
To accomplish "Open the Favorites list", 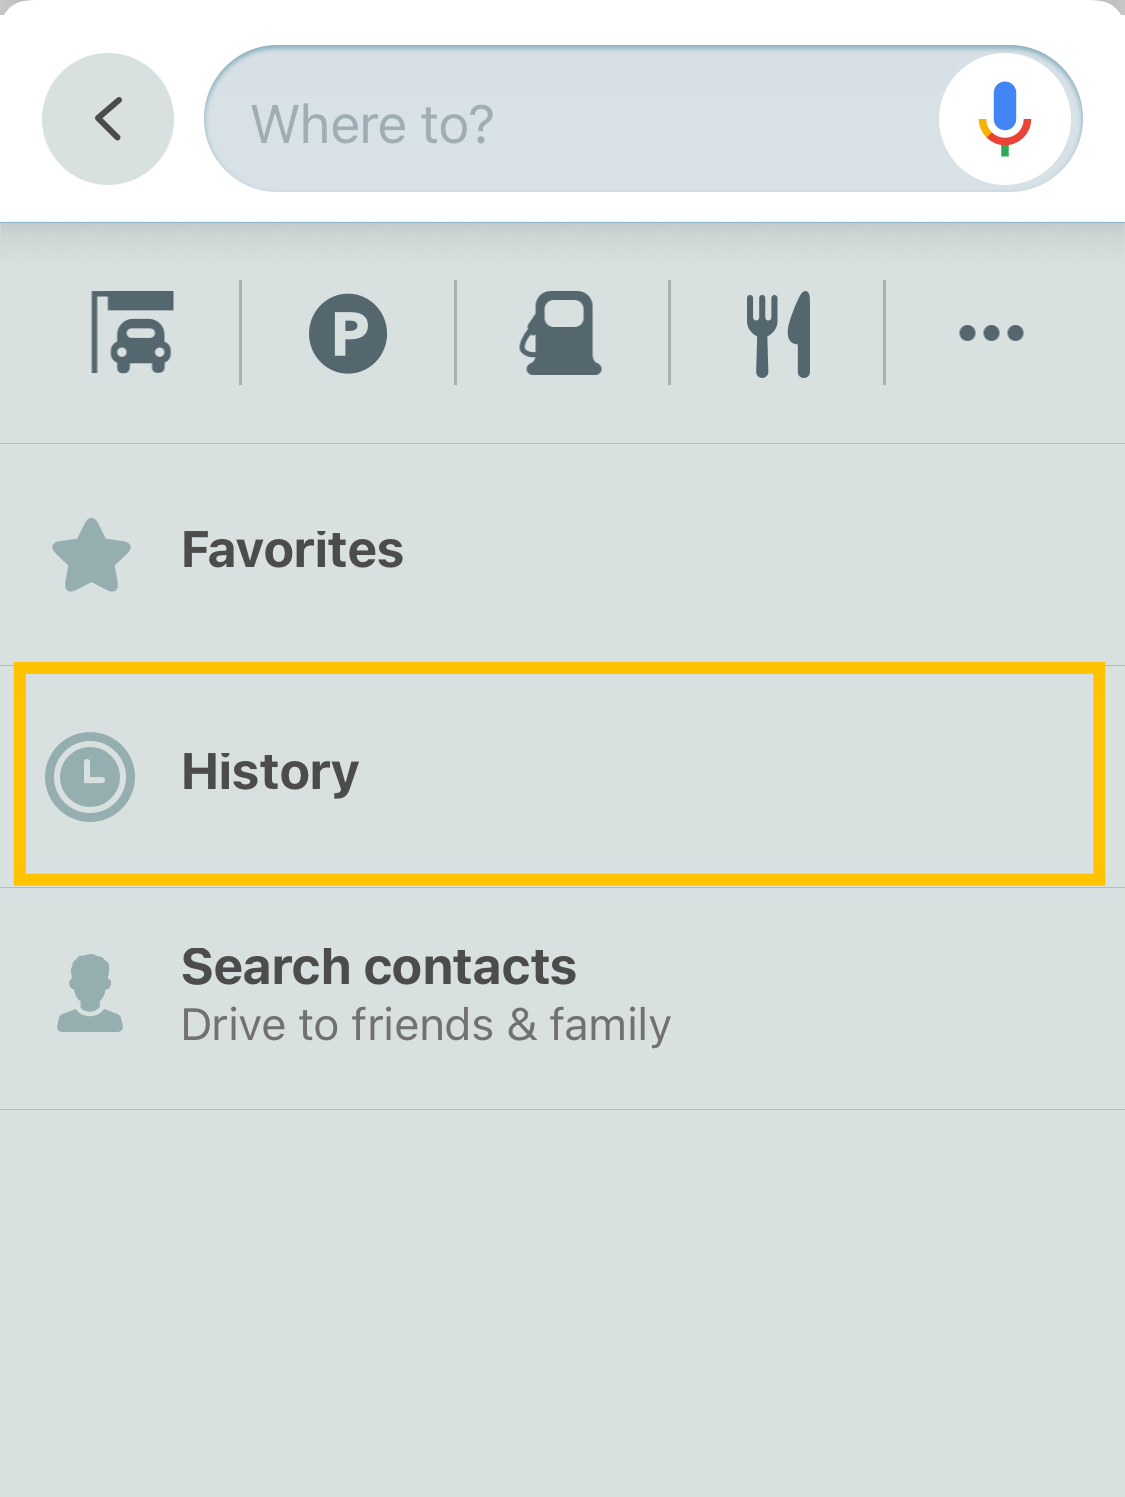I will pyautogui.click(x=293, y=550).
